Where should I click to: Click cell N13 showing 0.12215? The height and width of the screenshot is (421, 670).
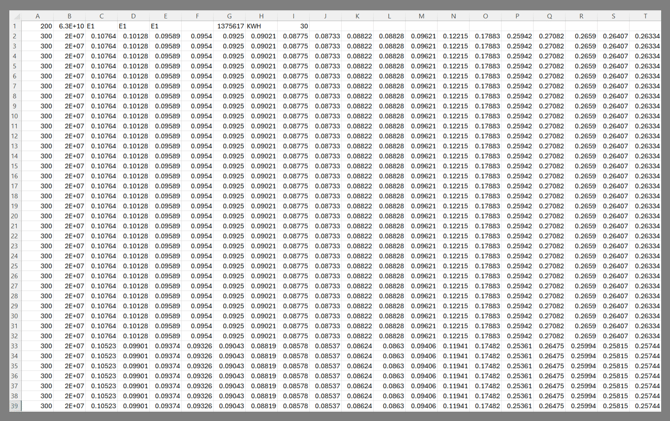click(x=453, y=146)
